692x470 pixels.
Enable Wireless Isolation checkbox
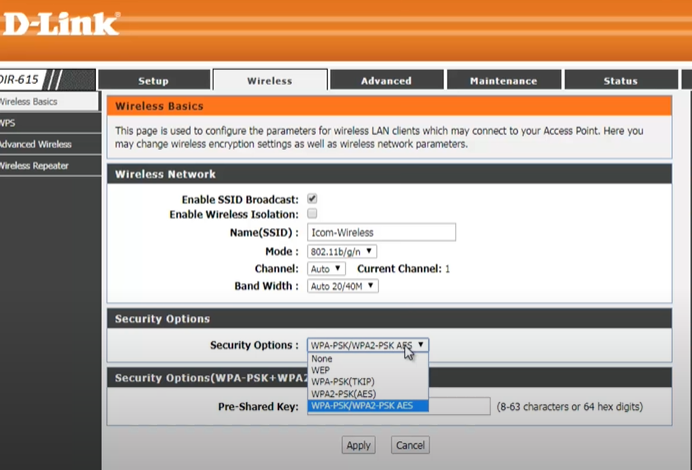point(312,214)
